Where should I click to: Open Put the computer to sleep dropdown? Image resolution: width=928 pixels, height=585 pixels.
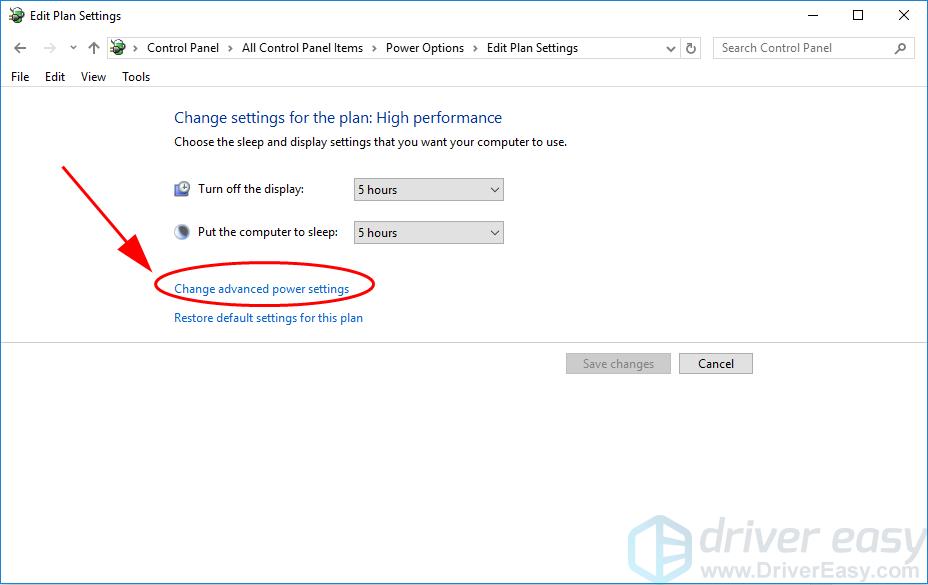[428, 233]
